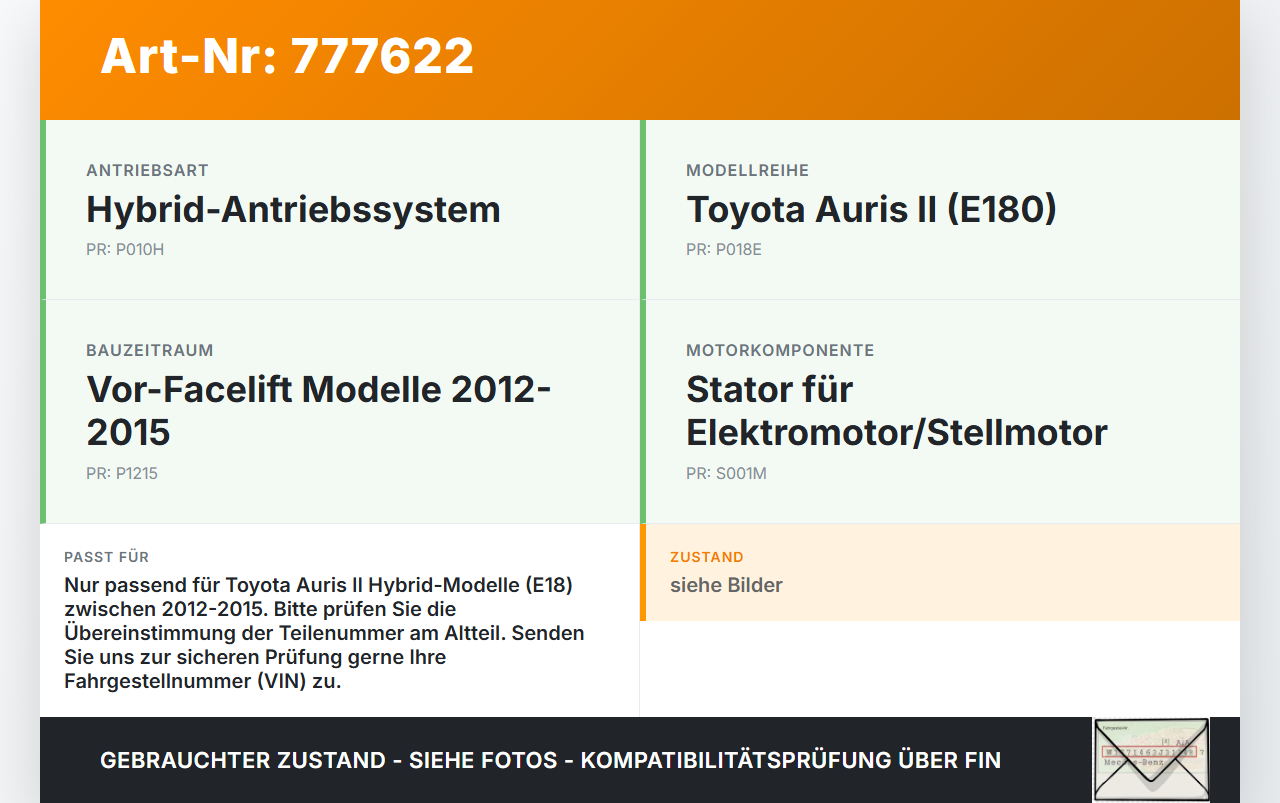Select the PR: P1215 code

pyautogui.click(x=122, y=473)
